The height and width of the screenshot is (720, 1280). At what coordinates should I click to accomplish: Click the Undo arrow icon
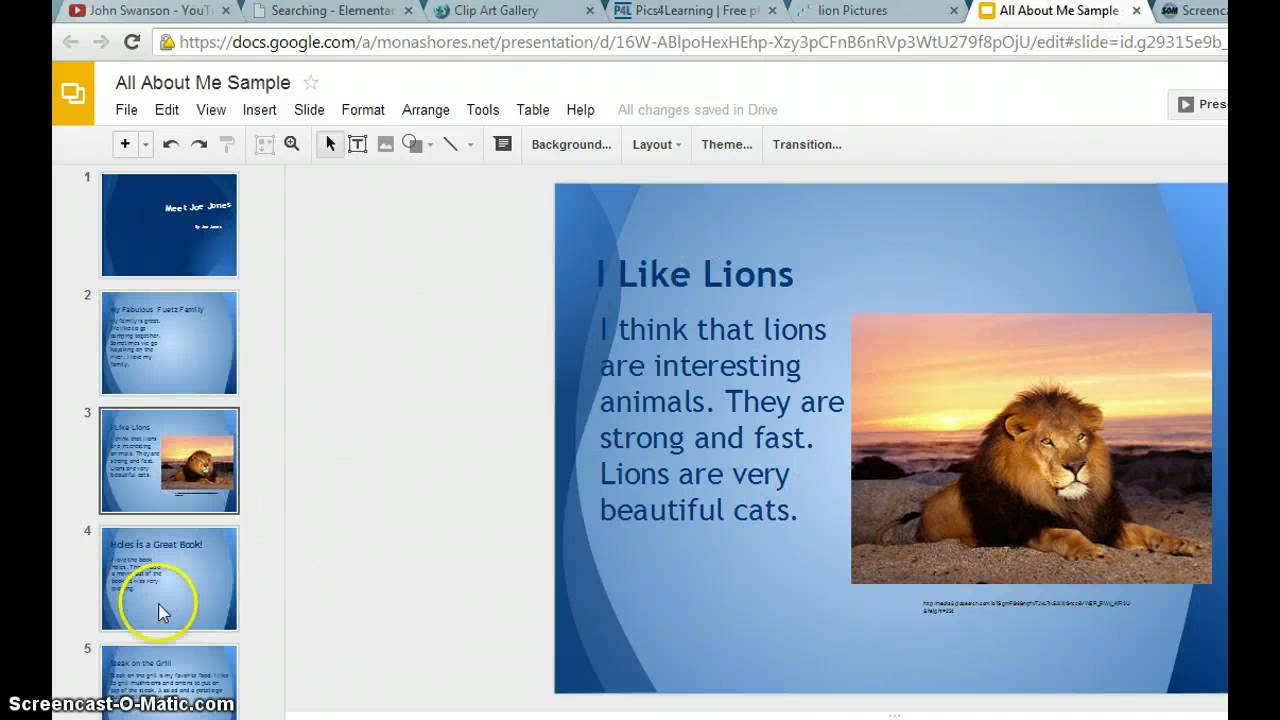coord(171,145)
